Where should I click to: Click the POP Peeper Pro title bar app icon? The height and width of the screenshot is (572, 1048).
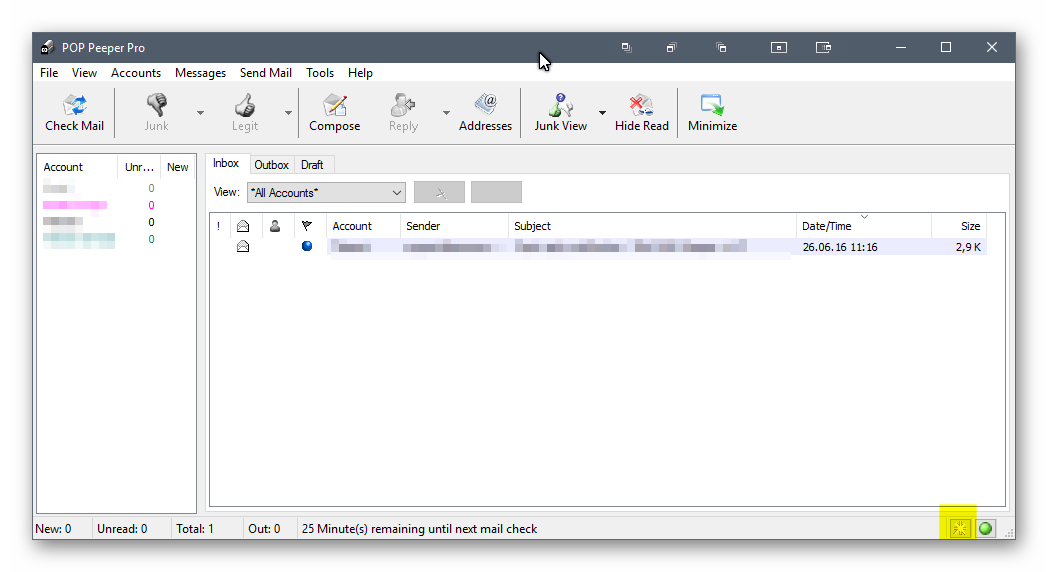tap(47, 47)
